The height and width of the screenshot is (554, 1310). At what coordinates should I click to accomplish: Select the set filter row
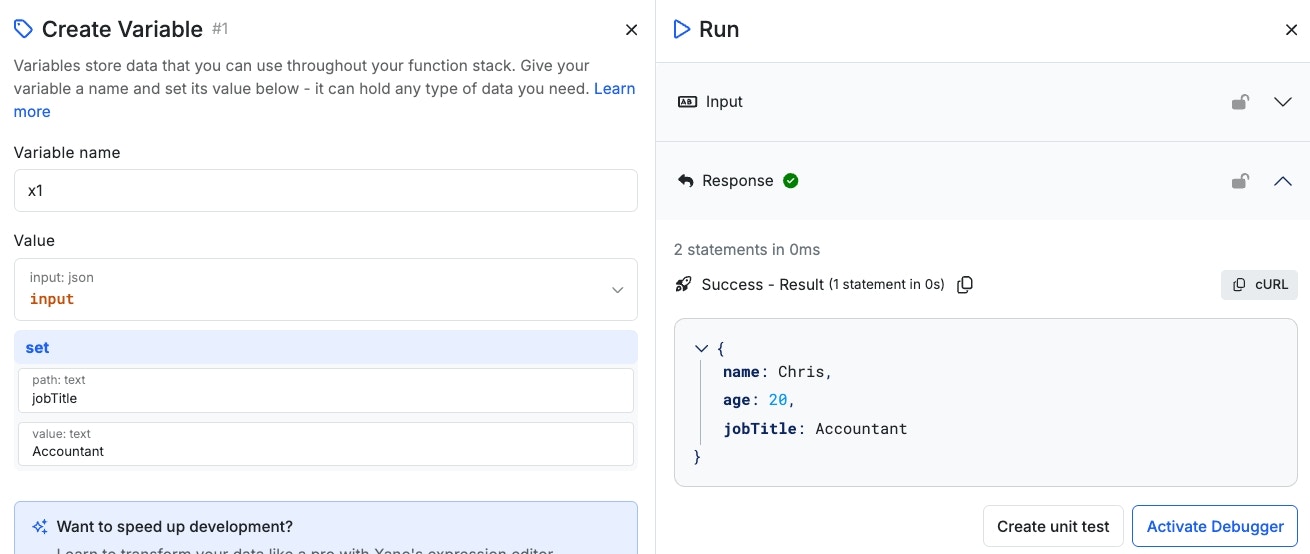click(326, 347)
